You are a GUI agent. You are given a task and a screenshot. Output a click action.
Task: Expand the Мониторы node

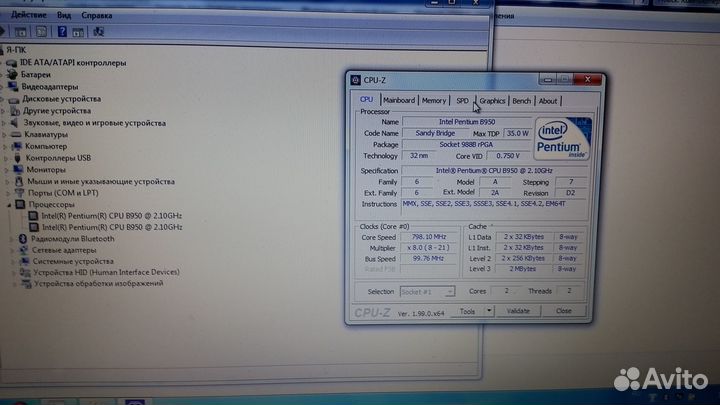[x=7, y=170]
